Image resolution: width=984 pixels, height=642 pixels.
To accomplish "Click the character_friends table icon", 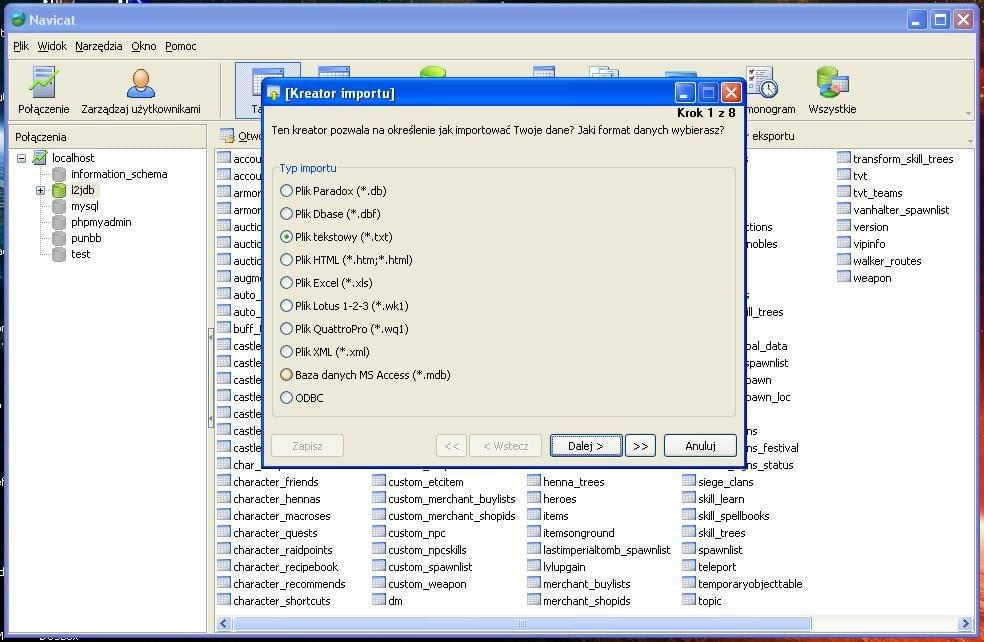I will (224, 481).
